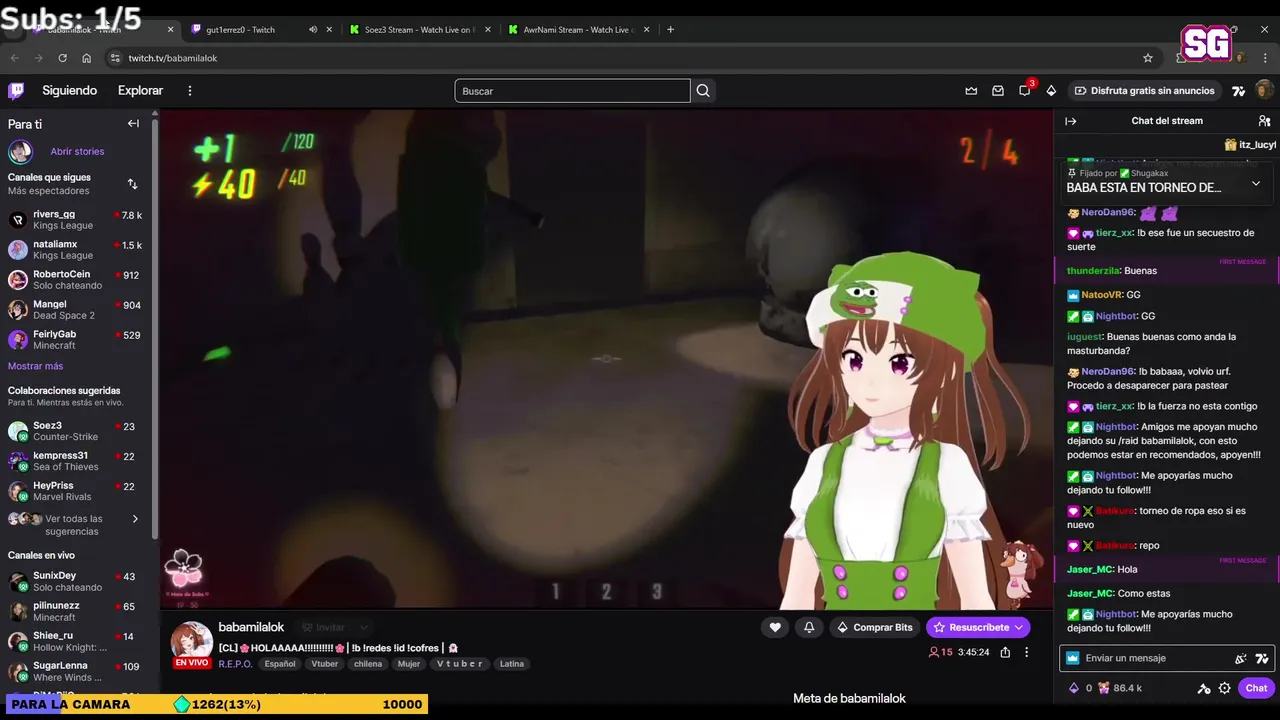Click the R.E.P.O. game category link
1280x720 pixels.
(235, 664)
